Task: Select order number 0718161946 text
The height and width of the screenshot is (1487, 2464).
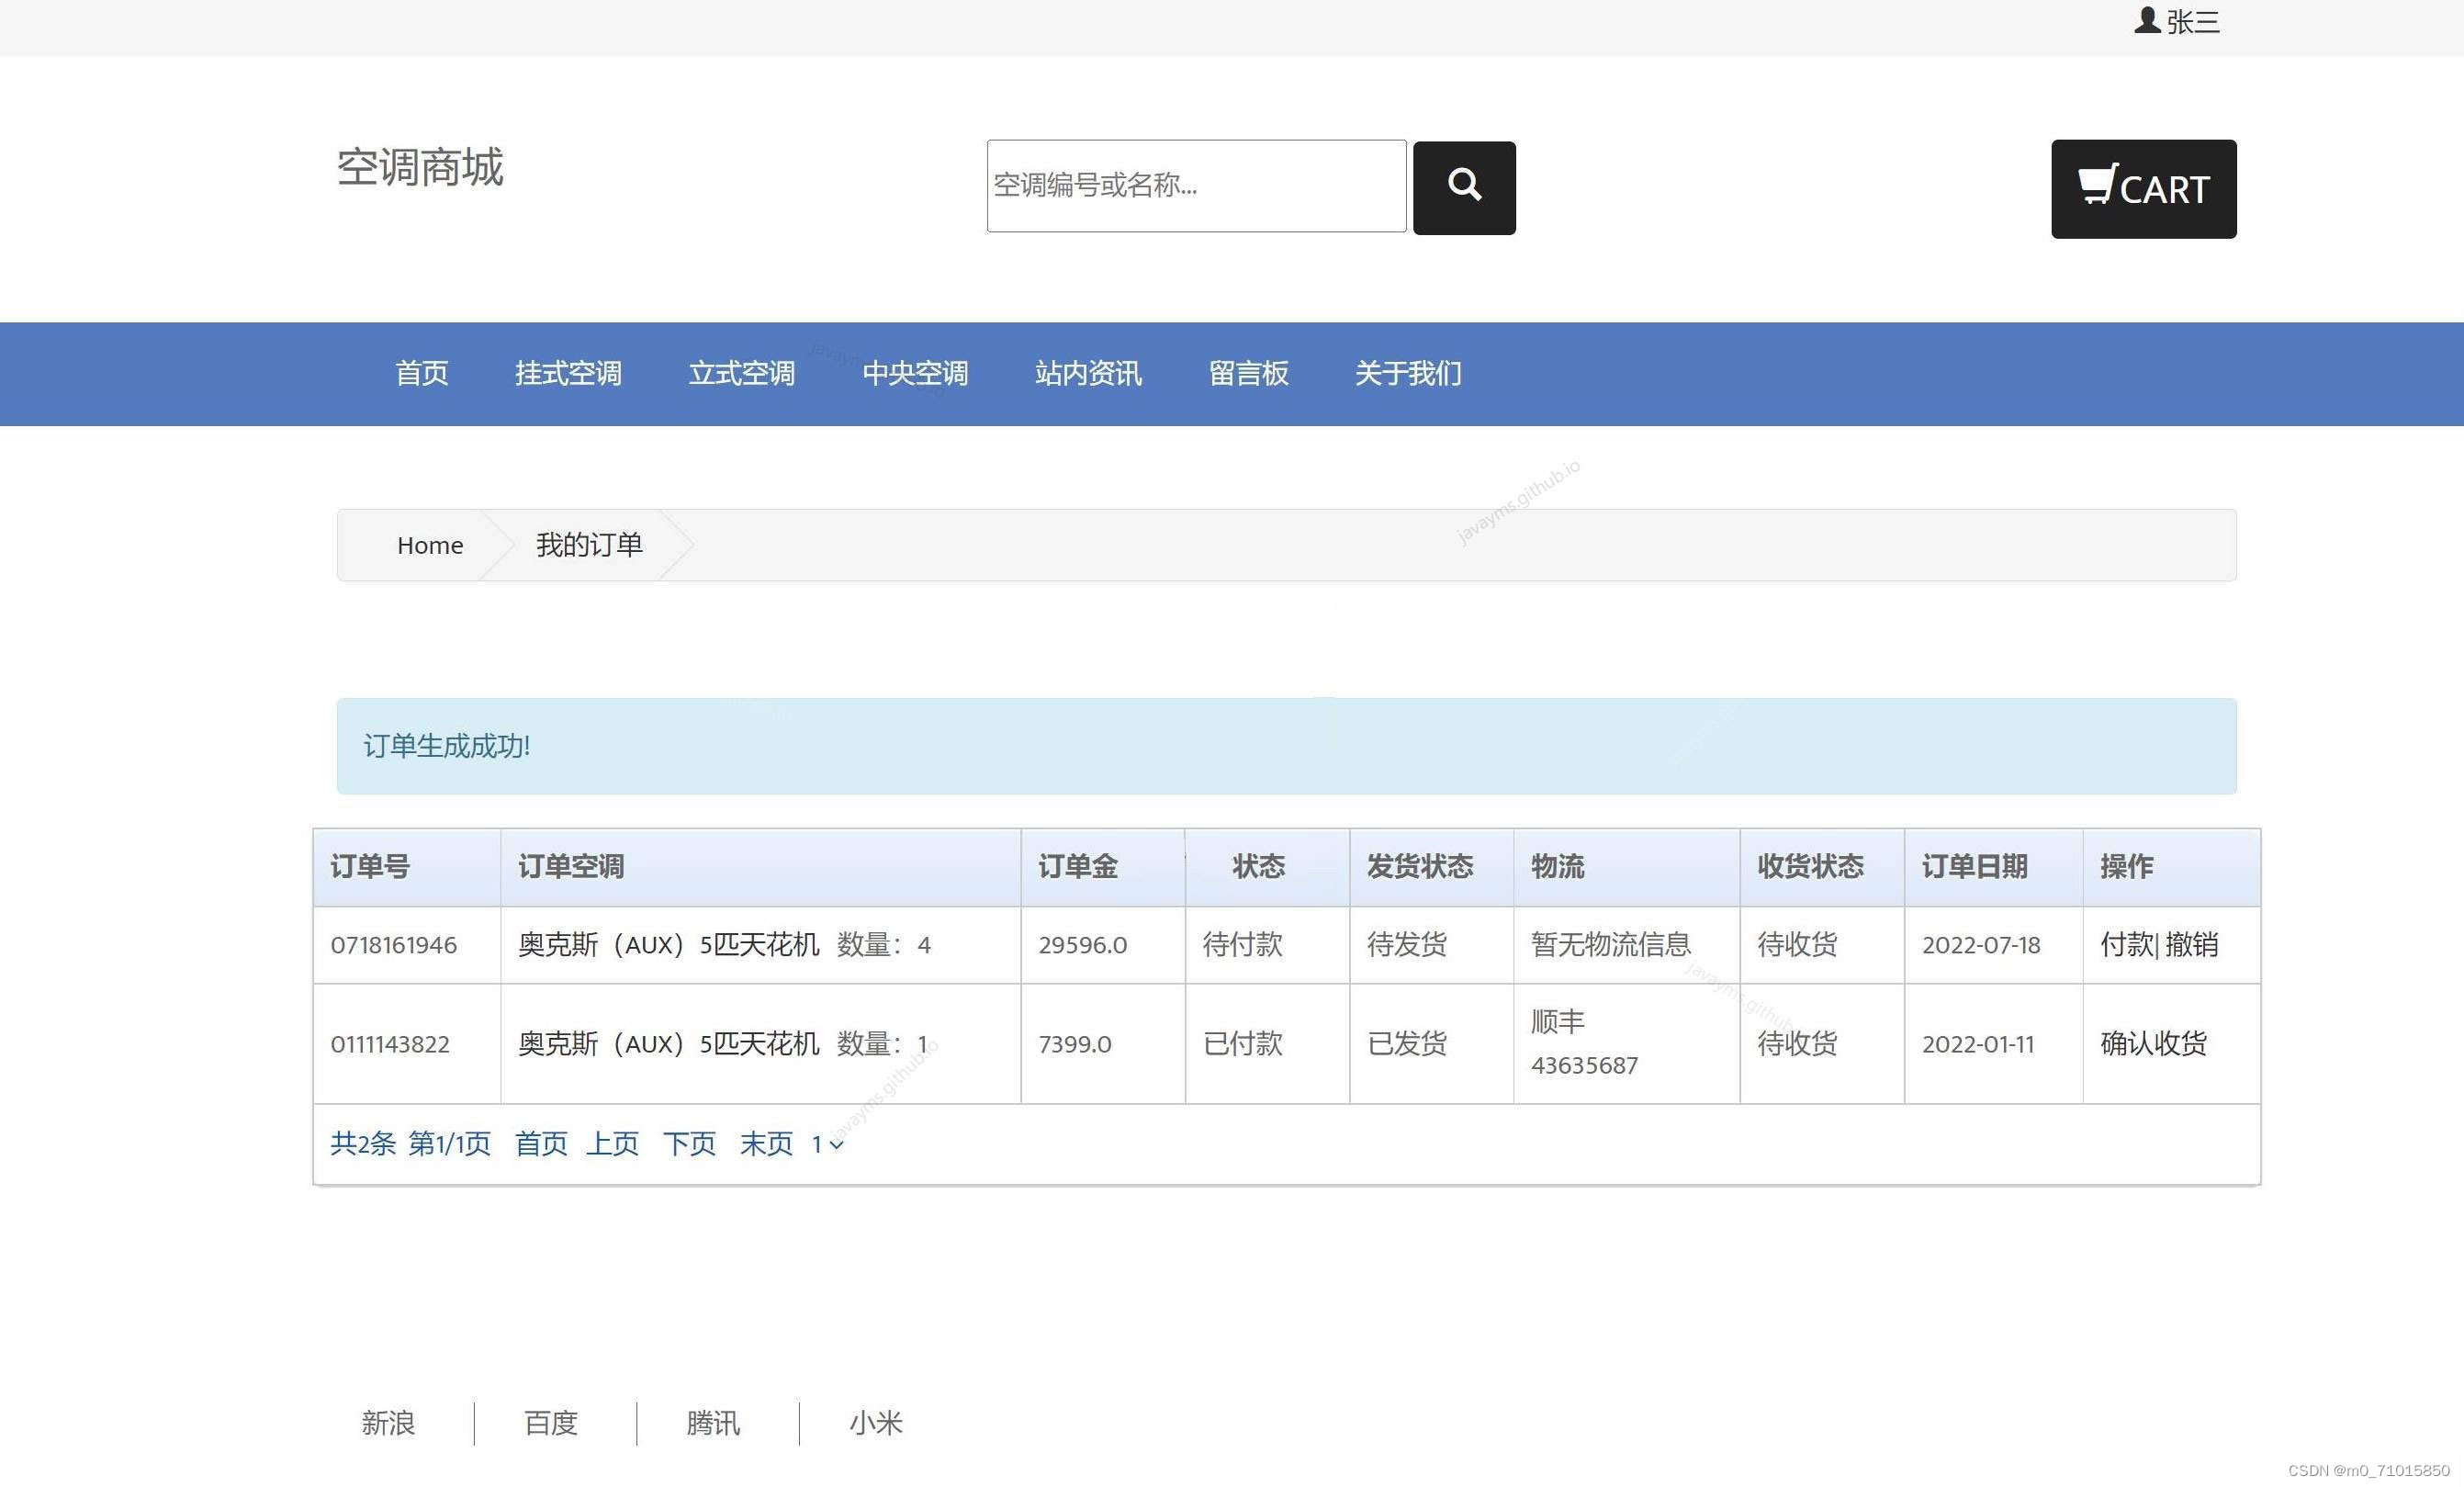Action: (x=393, y=945)
